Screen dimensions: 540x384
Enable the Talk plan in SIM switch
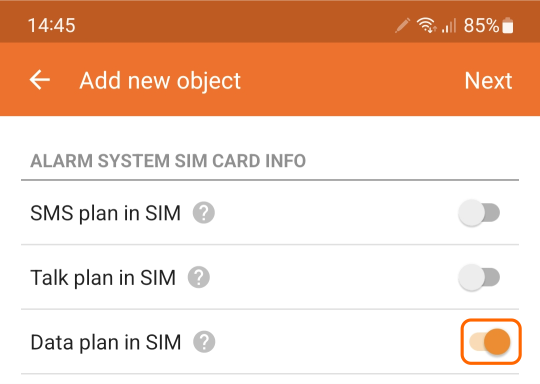[x=479, y=278]
